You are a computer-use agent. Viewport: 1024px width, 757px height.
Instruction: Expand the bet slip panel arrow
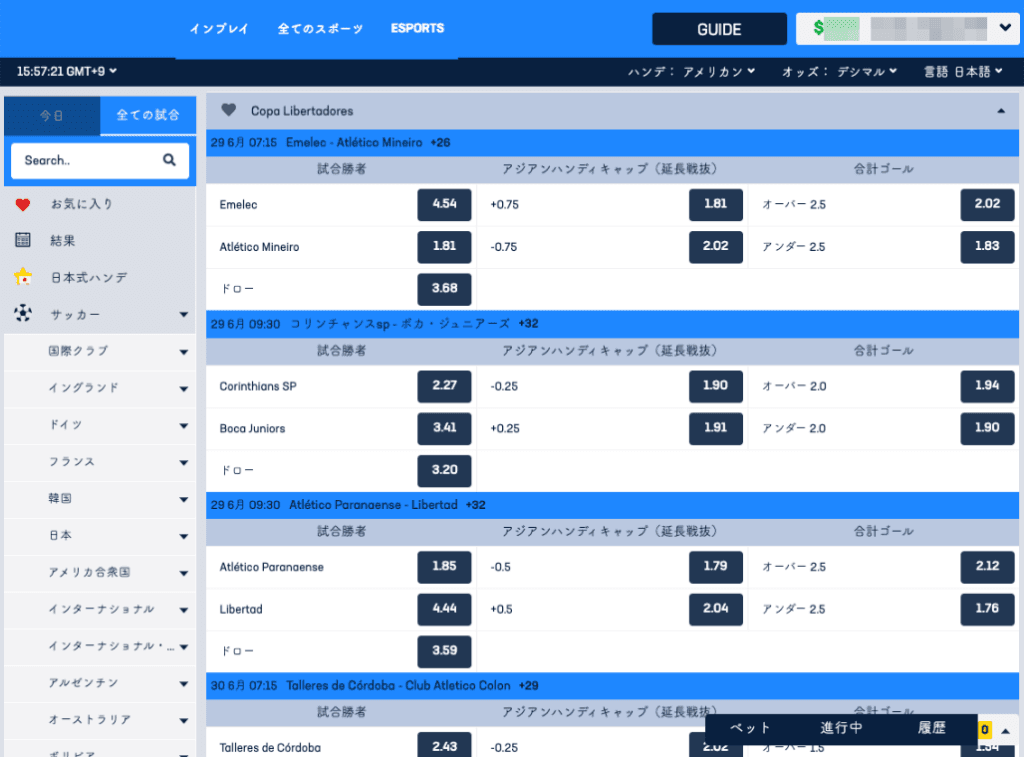(x=1006, y=731)
